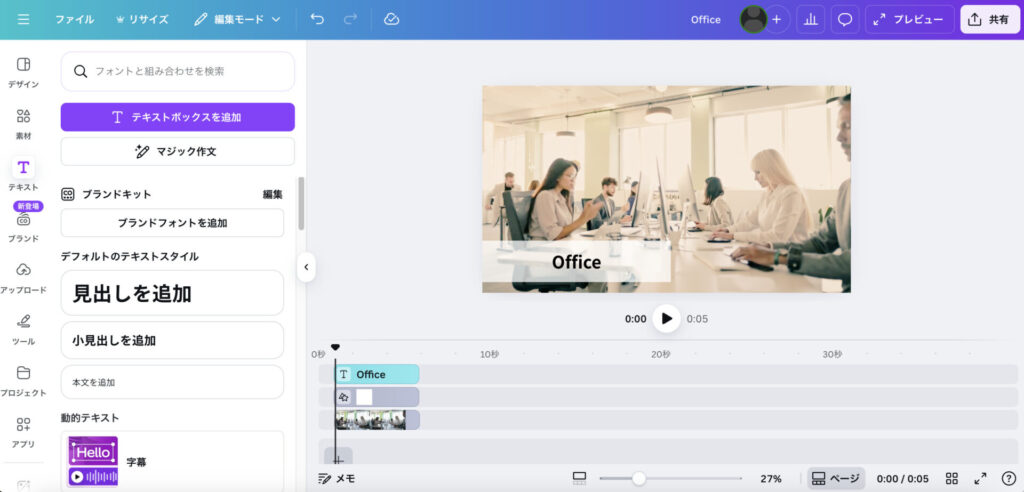Open the リサイズ resize menu
This screenshot has height=492, width=1024.
click(x=142, y=19)
